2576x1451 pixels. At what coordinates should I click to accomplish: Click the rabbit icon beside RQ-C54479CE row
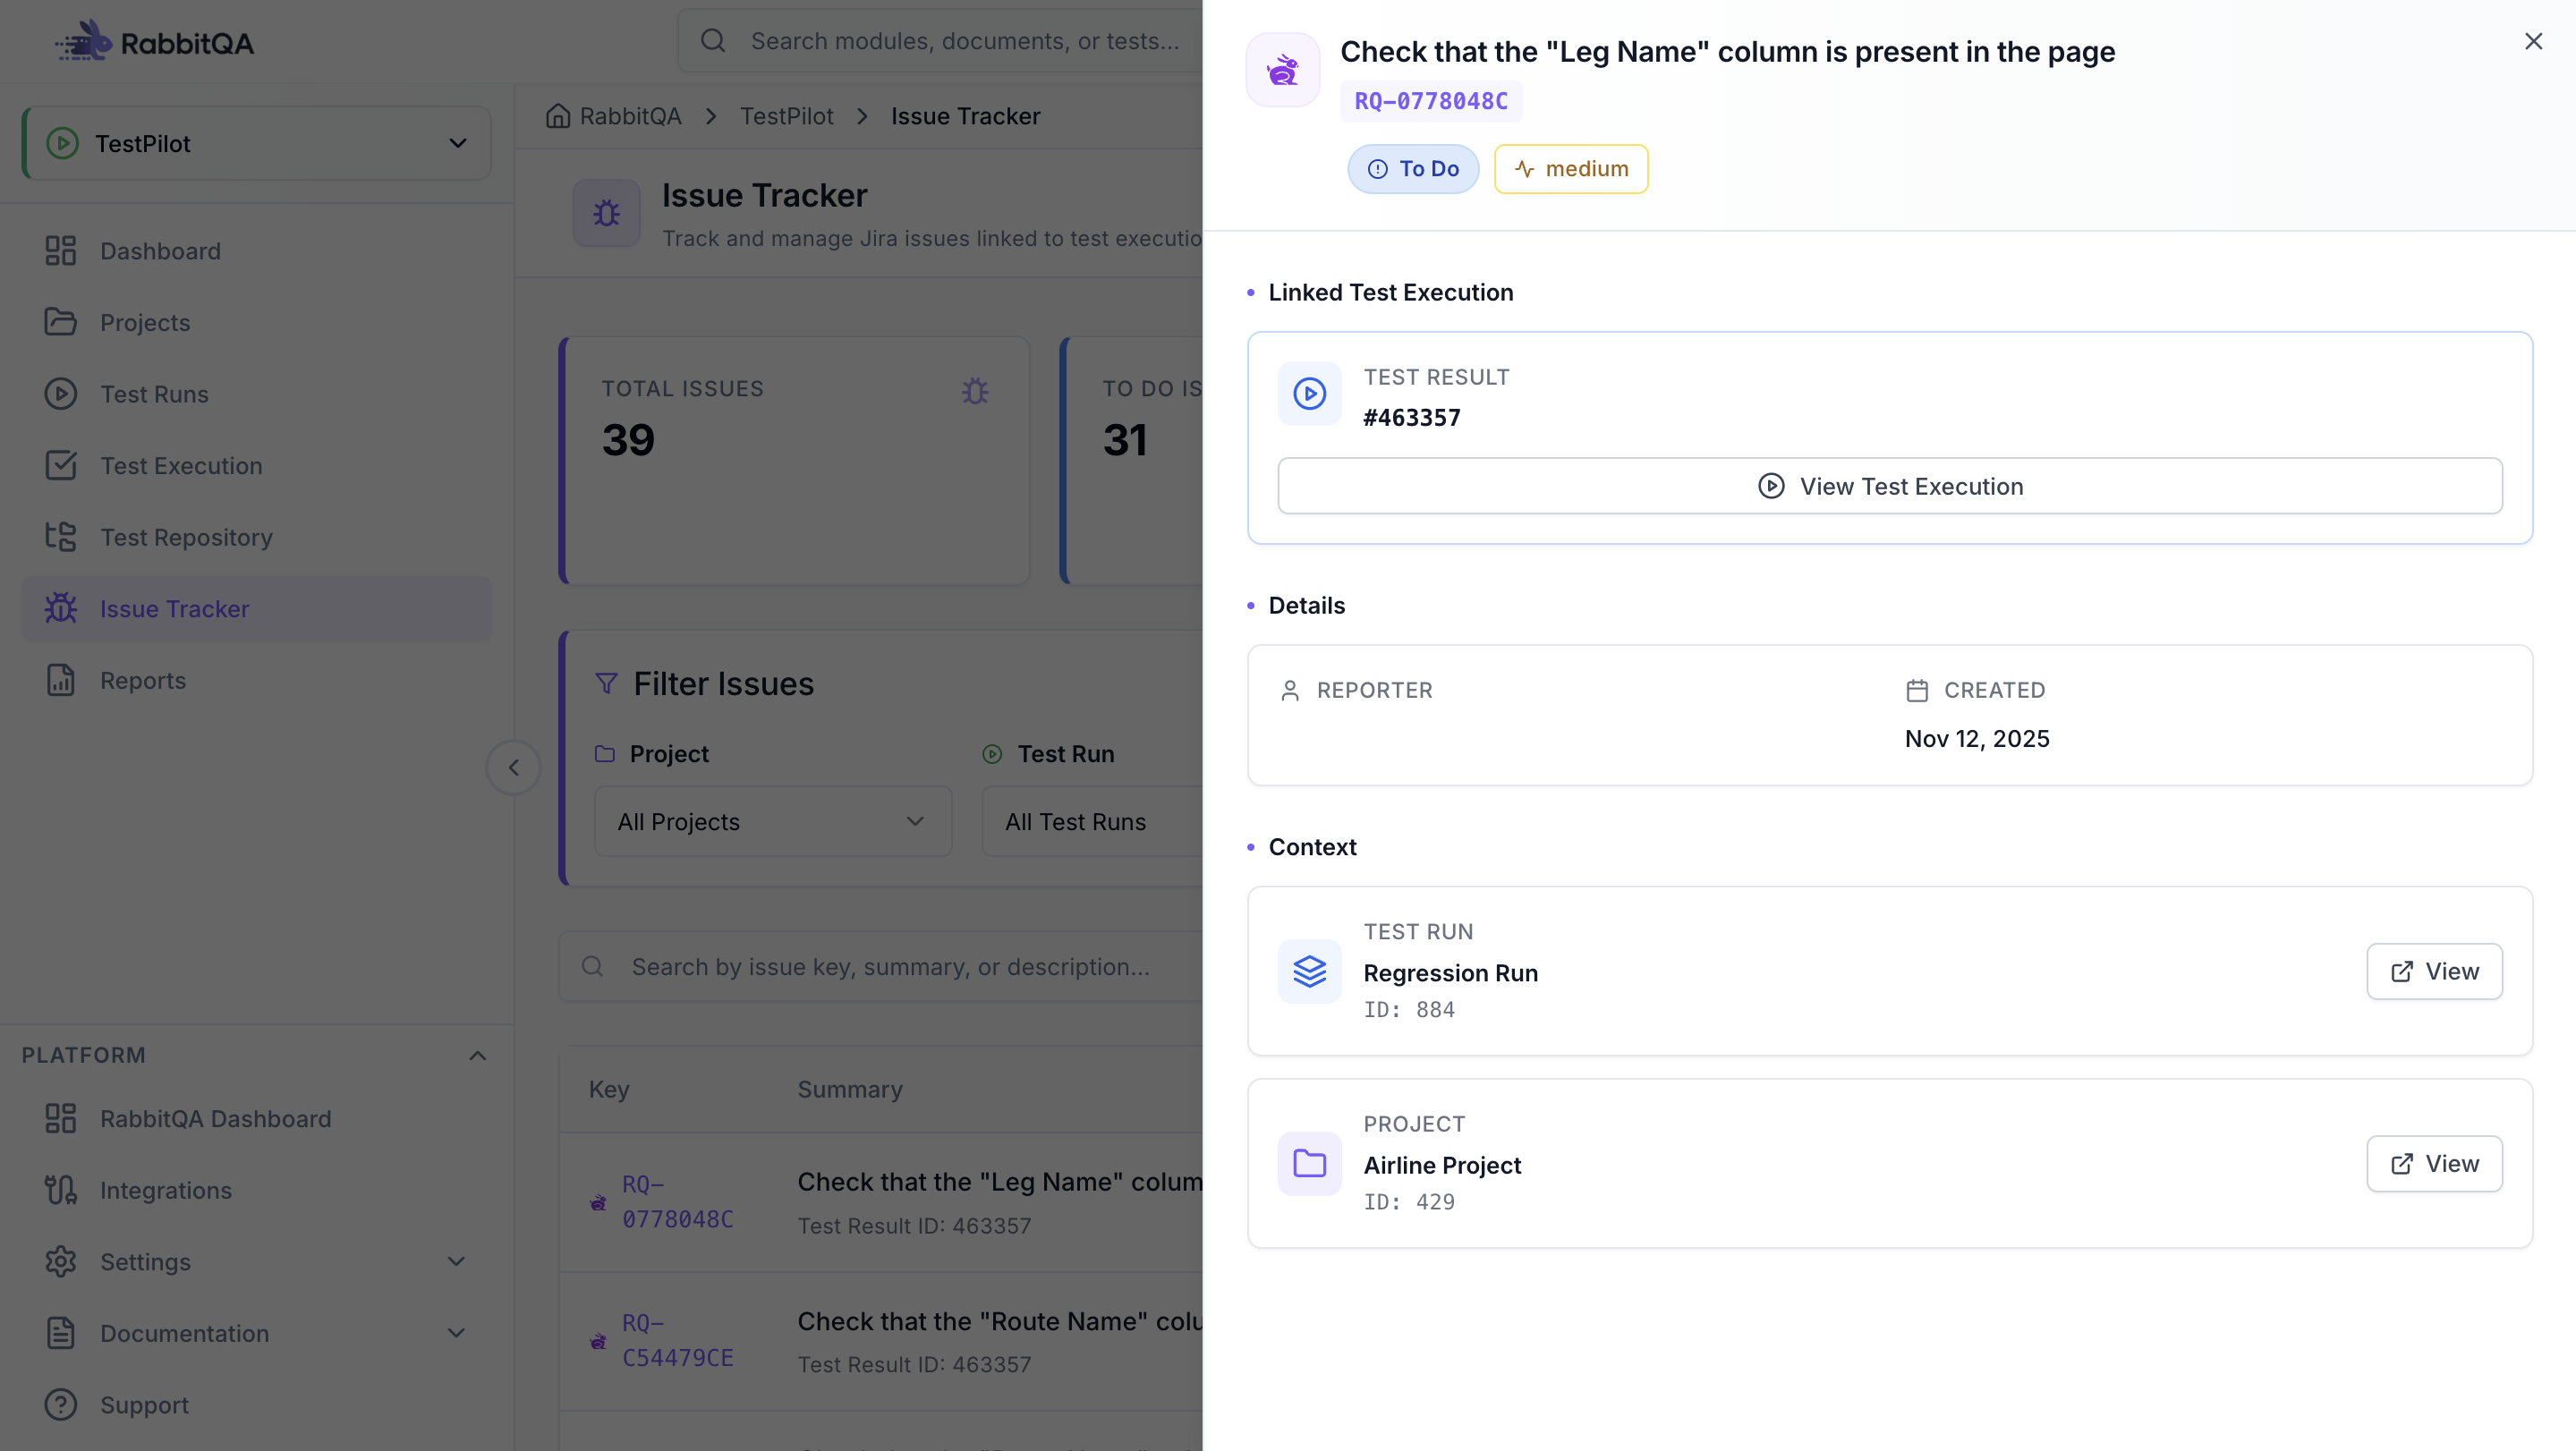(x=598, y=1342)
